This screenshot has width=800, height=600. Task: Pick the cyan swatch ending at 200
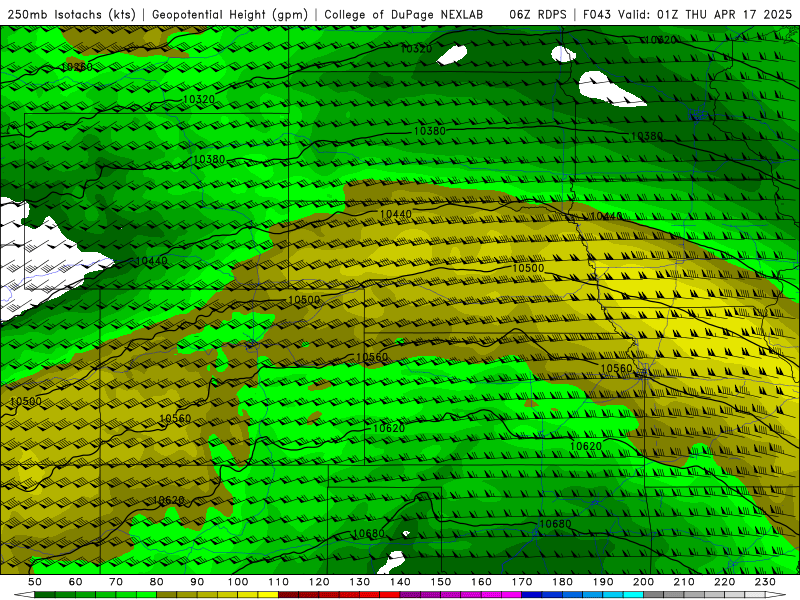point(633,595)
